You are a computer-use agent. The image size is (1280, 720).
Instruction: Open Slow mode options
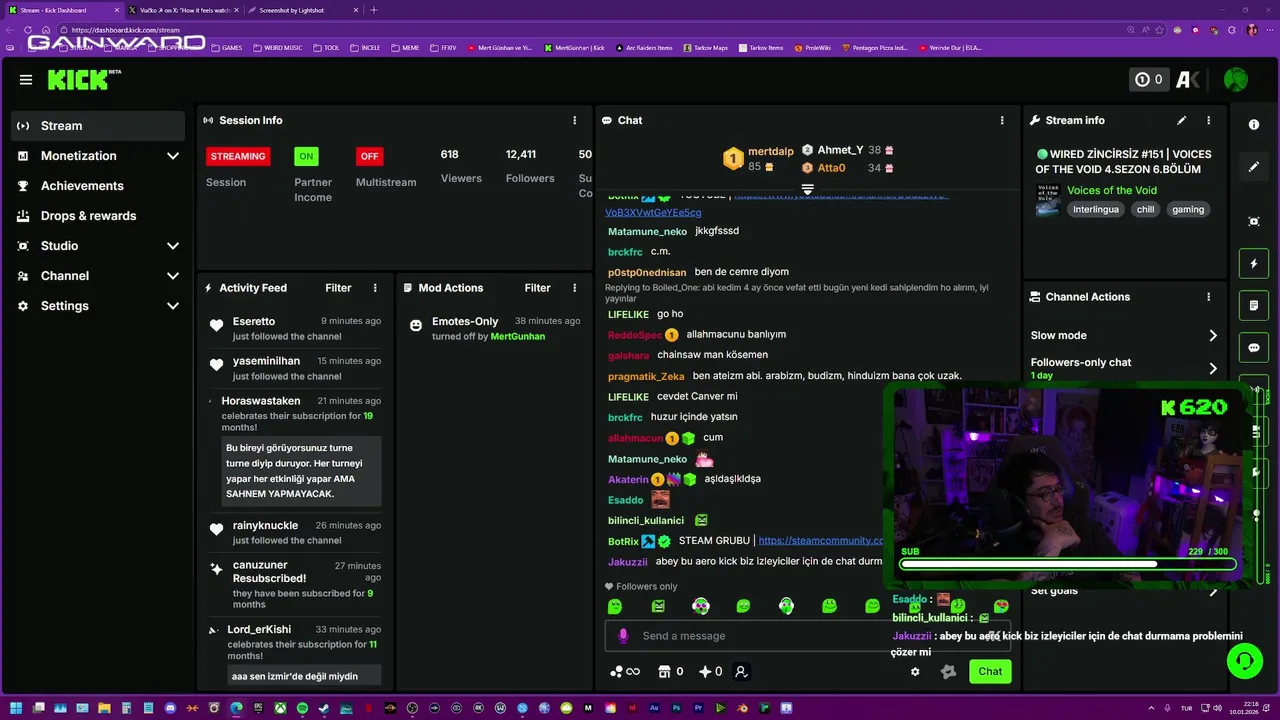tap(1125, 336)
